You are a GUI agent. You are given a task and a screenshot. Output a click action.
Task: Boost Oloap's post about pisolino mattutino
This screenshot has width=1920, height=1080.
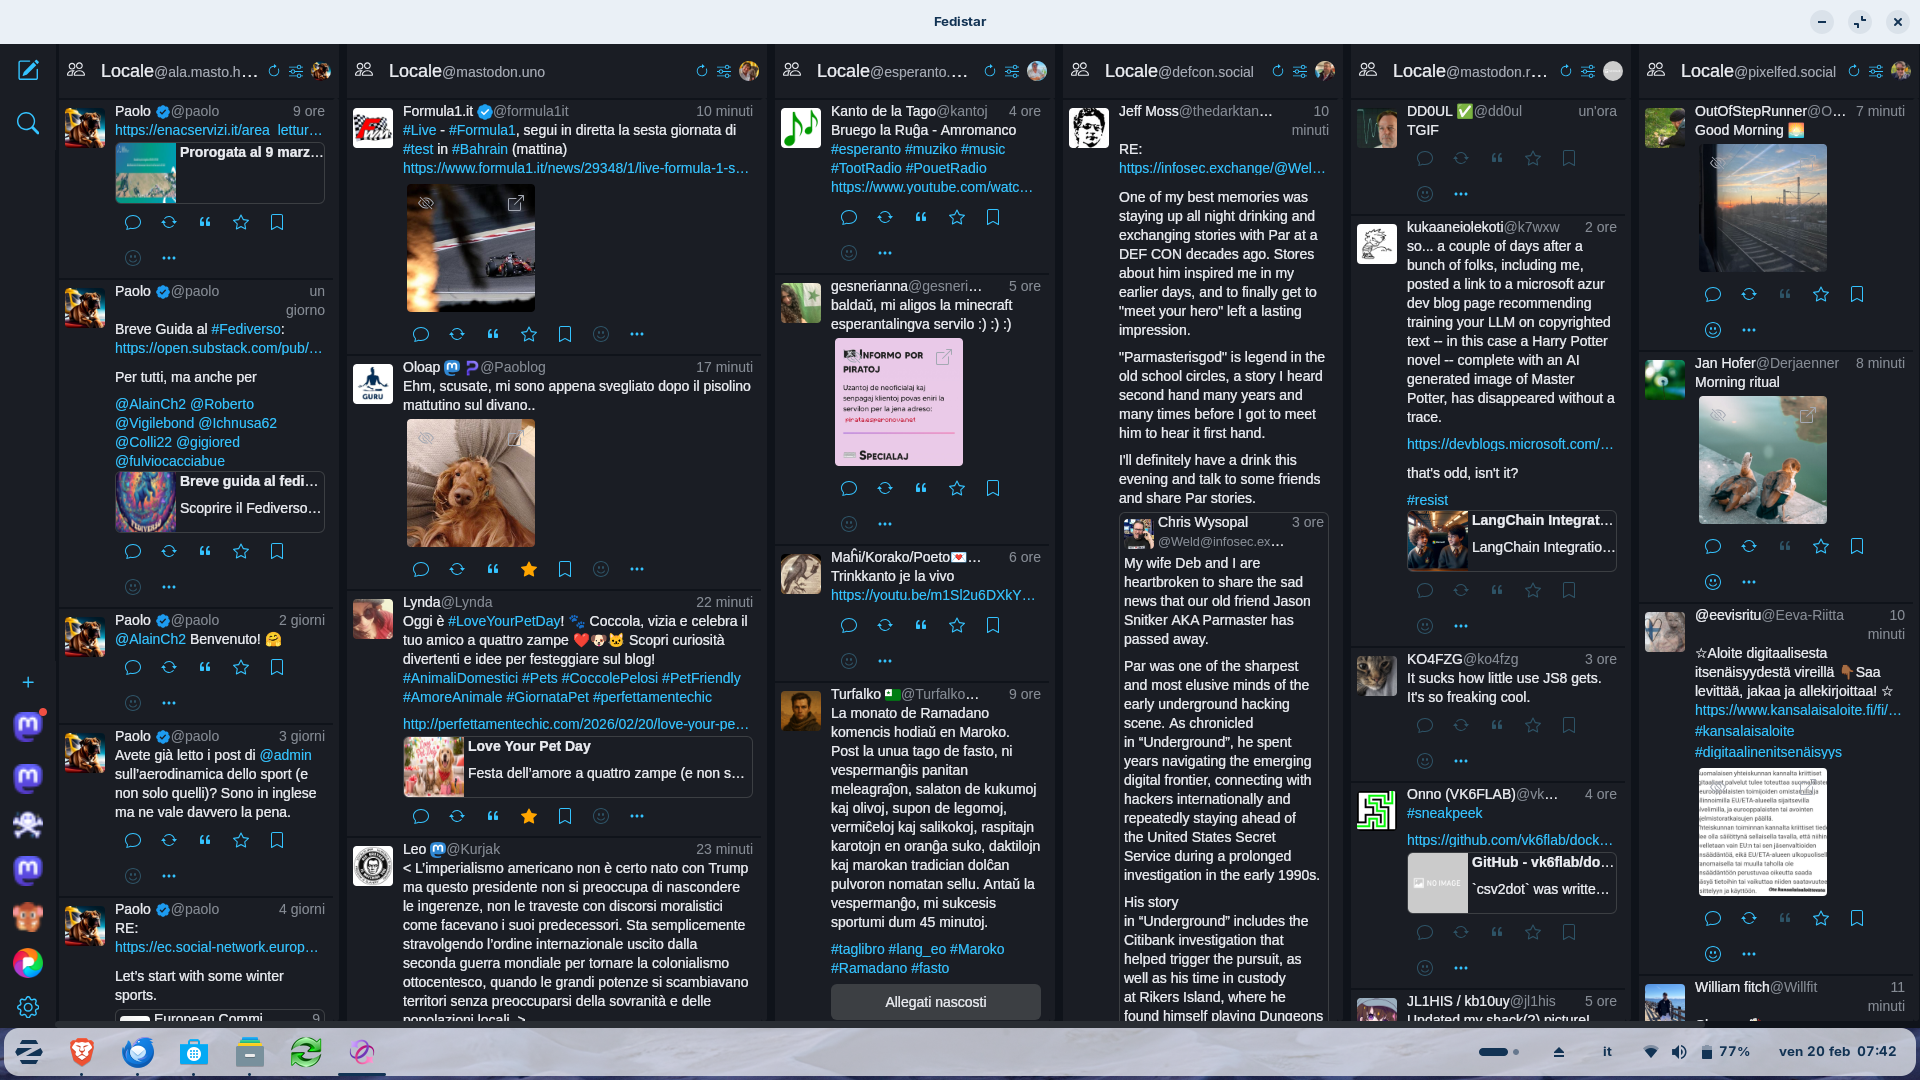(457, 569)
